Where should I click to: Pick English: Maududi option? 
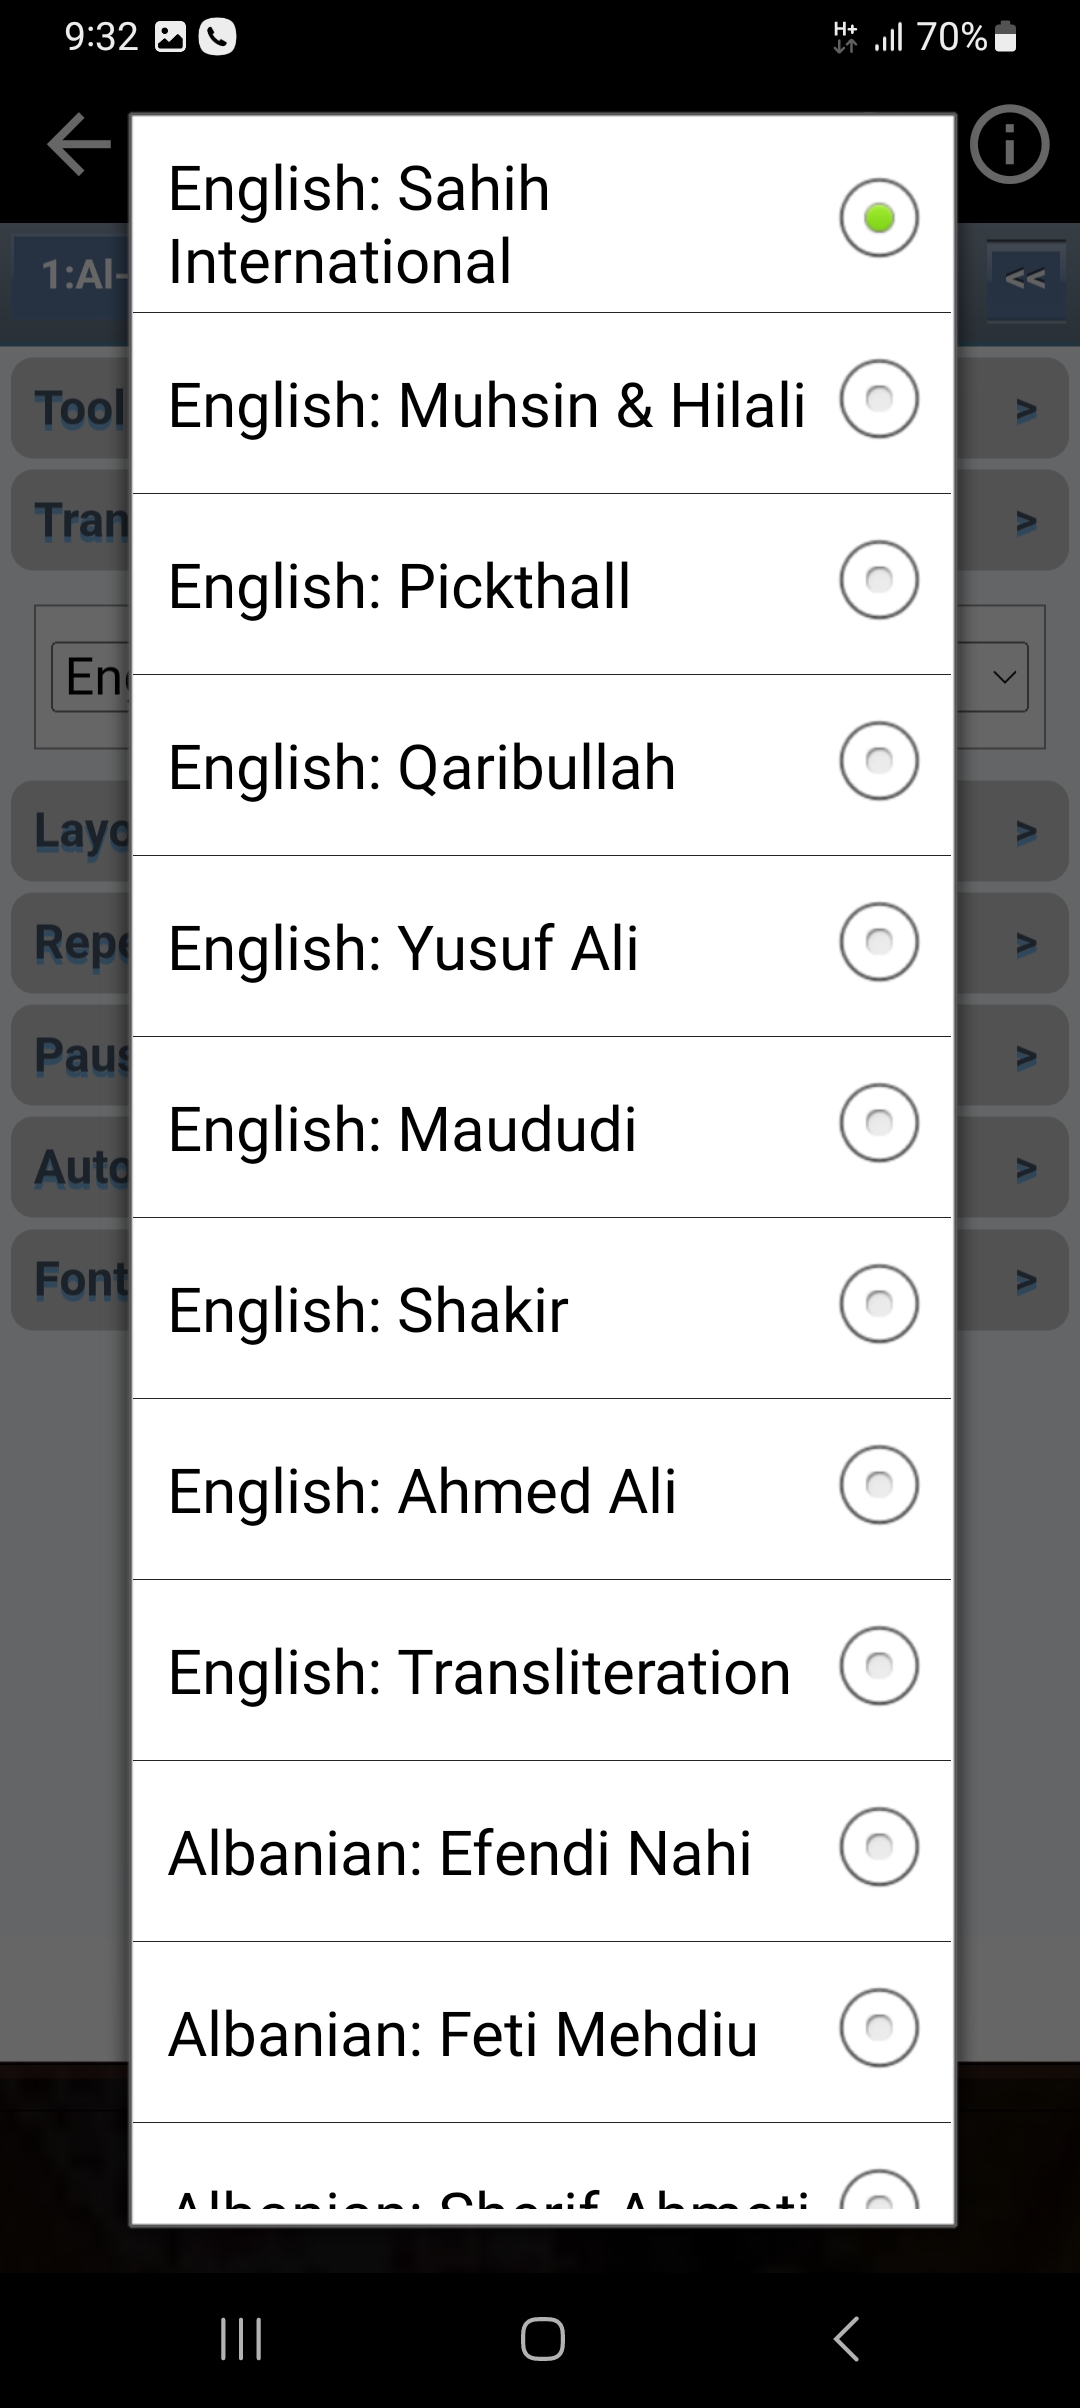tap(542, 1127)
